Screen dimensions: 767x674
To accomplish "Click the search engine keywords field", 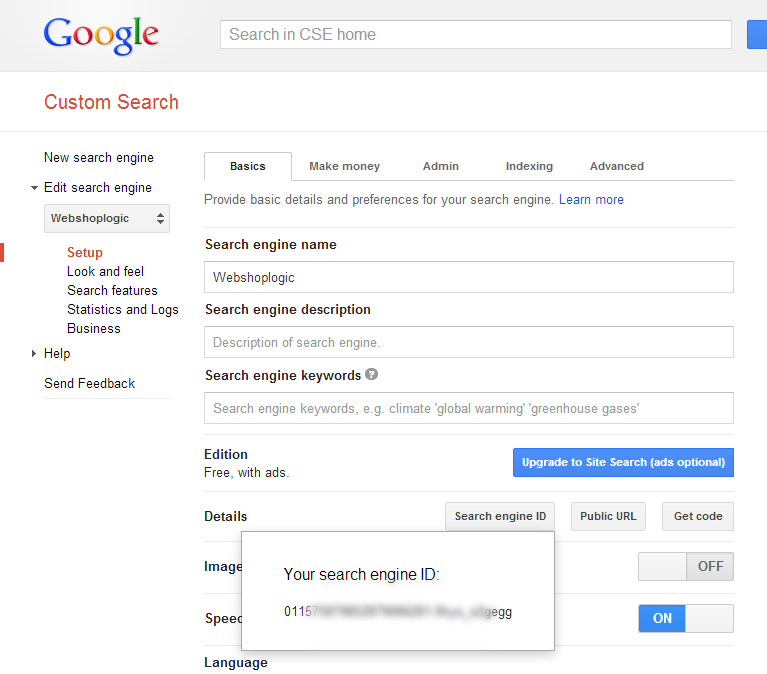I will point(469,408).
